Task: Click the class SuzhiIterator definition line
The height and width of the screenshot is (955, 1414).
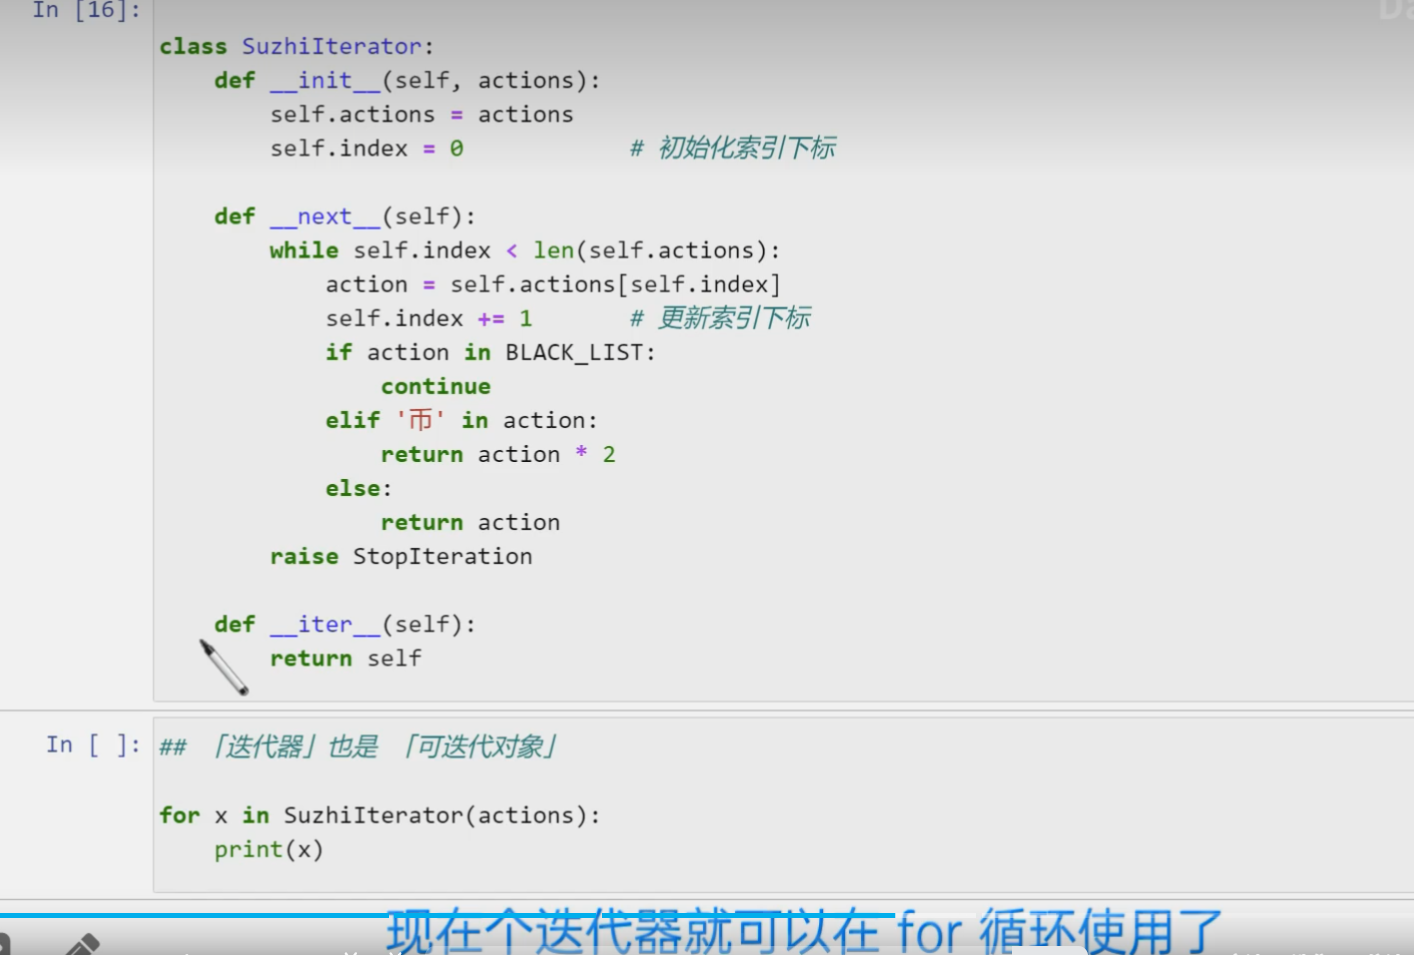Action: [x=296, y=47]
